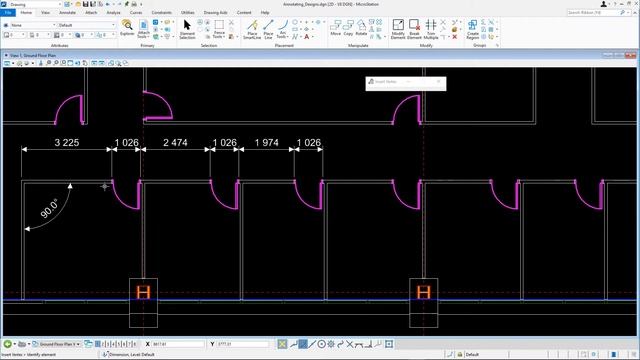Open the active level 'Default' dropdown
Screen dimensions: 640x360
(87, 25)
